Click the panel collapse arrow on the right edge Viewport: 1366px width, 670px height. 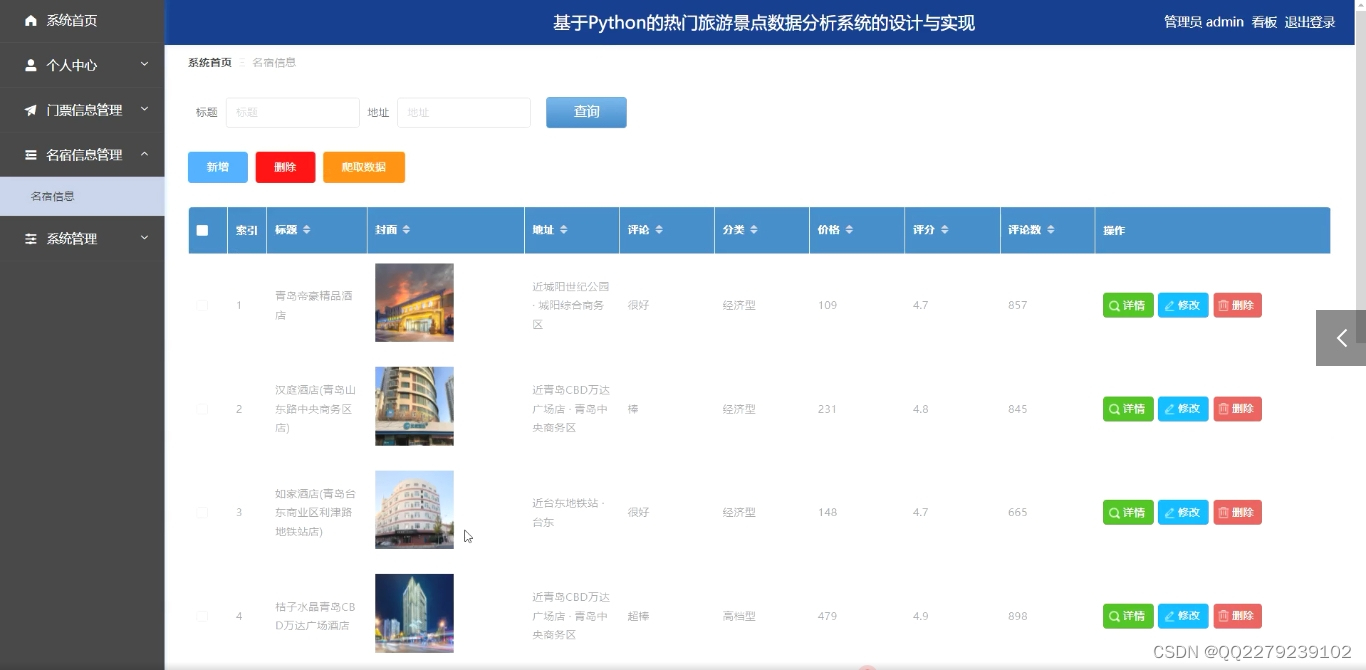click(x=1341, y=338)
